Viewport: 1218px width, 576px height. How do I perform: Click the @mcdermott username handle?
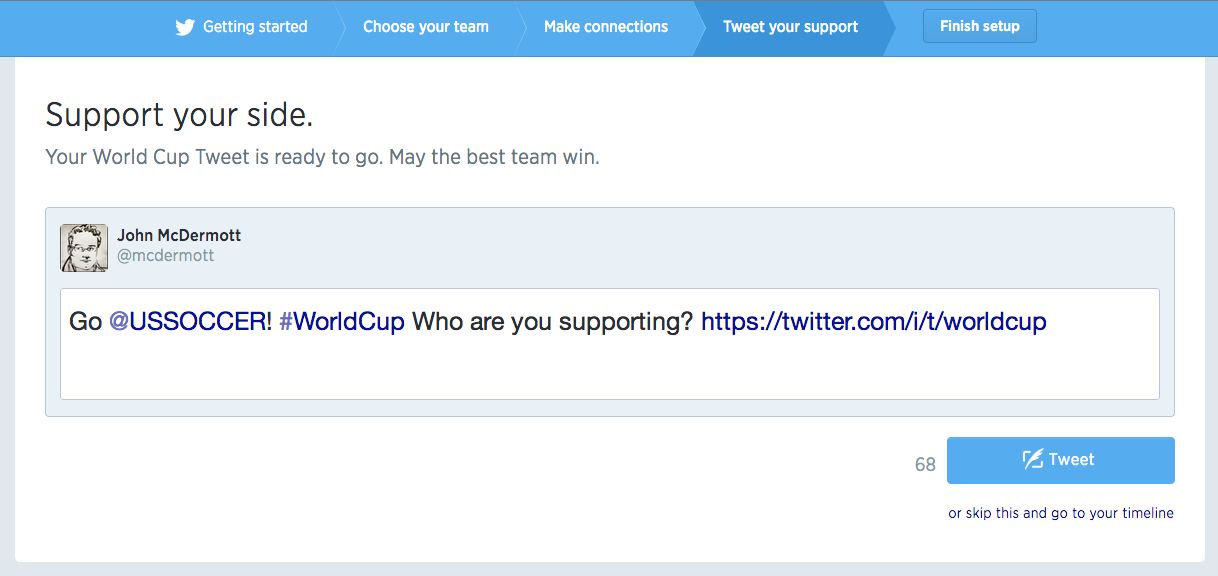(166, 256)
